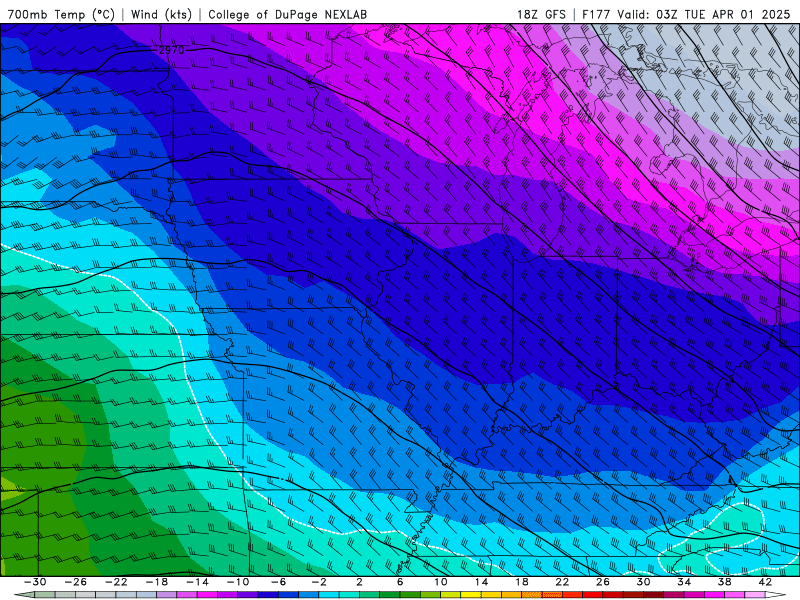Viewport: 800px width, 600px height.
Task: Click 'F177 Valid: 03Z TUE APR 01 2025'
Action: 686,14
